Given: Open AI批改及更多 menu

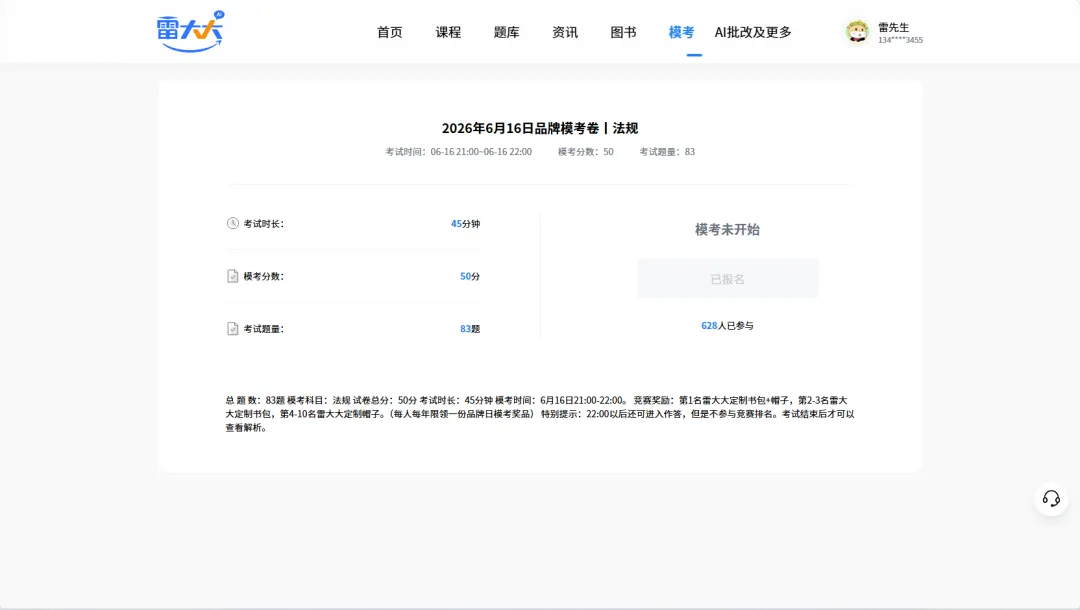Looking at the screenshot, I should click(753, 32).
